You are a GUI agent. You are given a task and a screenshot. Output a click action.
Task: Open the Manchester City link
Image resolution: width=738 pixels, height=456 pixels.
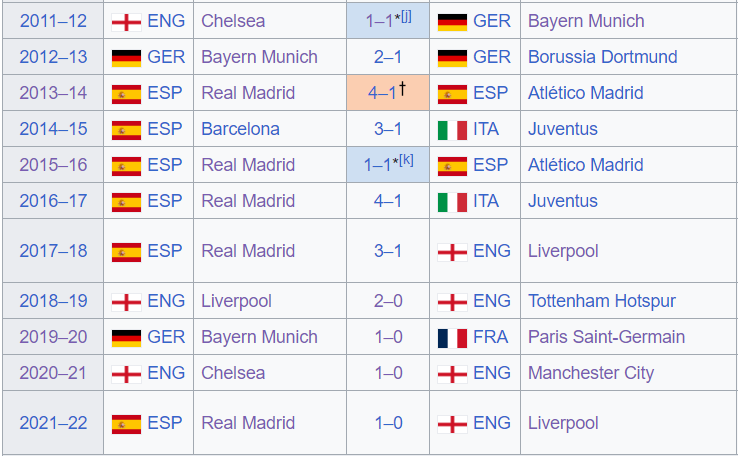[591, 373]
